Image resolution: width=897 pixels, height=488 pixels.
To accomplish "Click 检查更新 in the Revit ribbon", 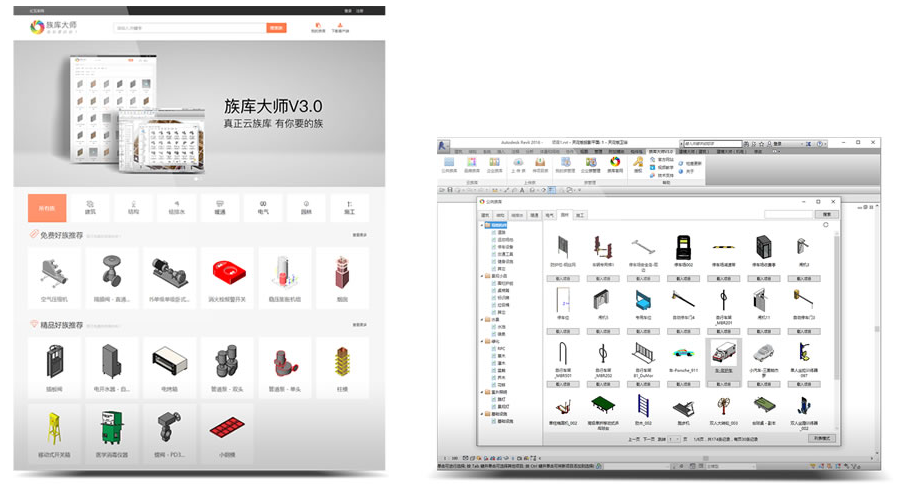I will 690,163.
